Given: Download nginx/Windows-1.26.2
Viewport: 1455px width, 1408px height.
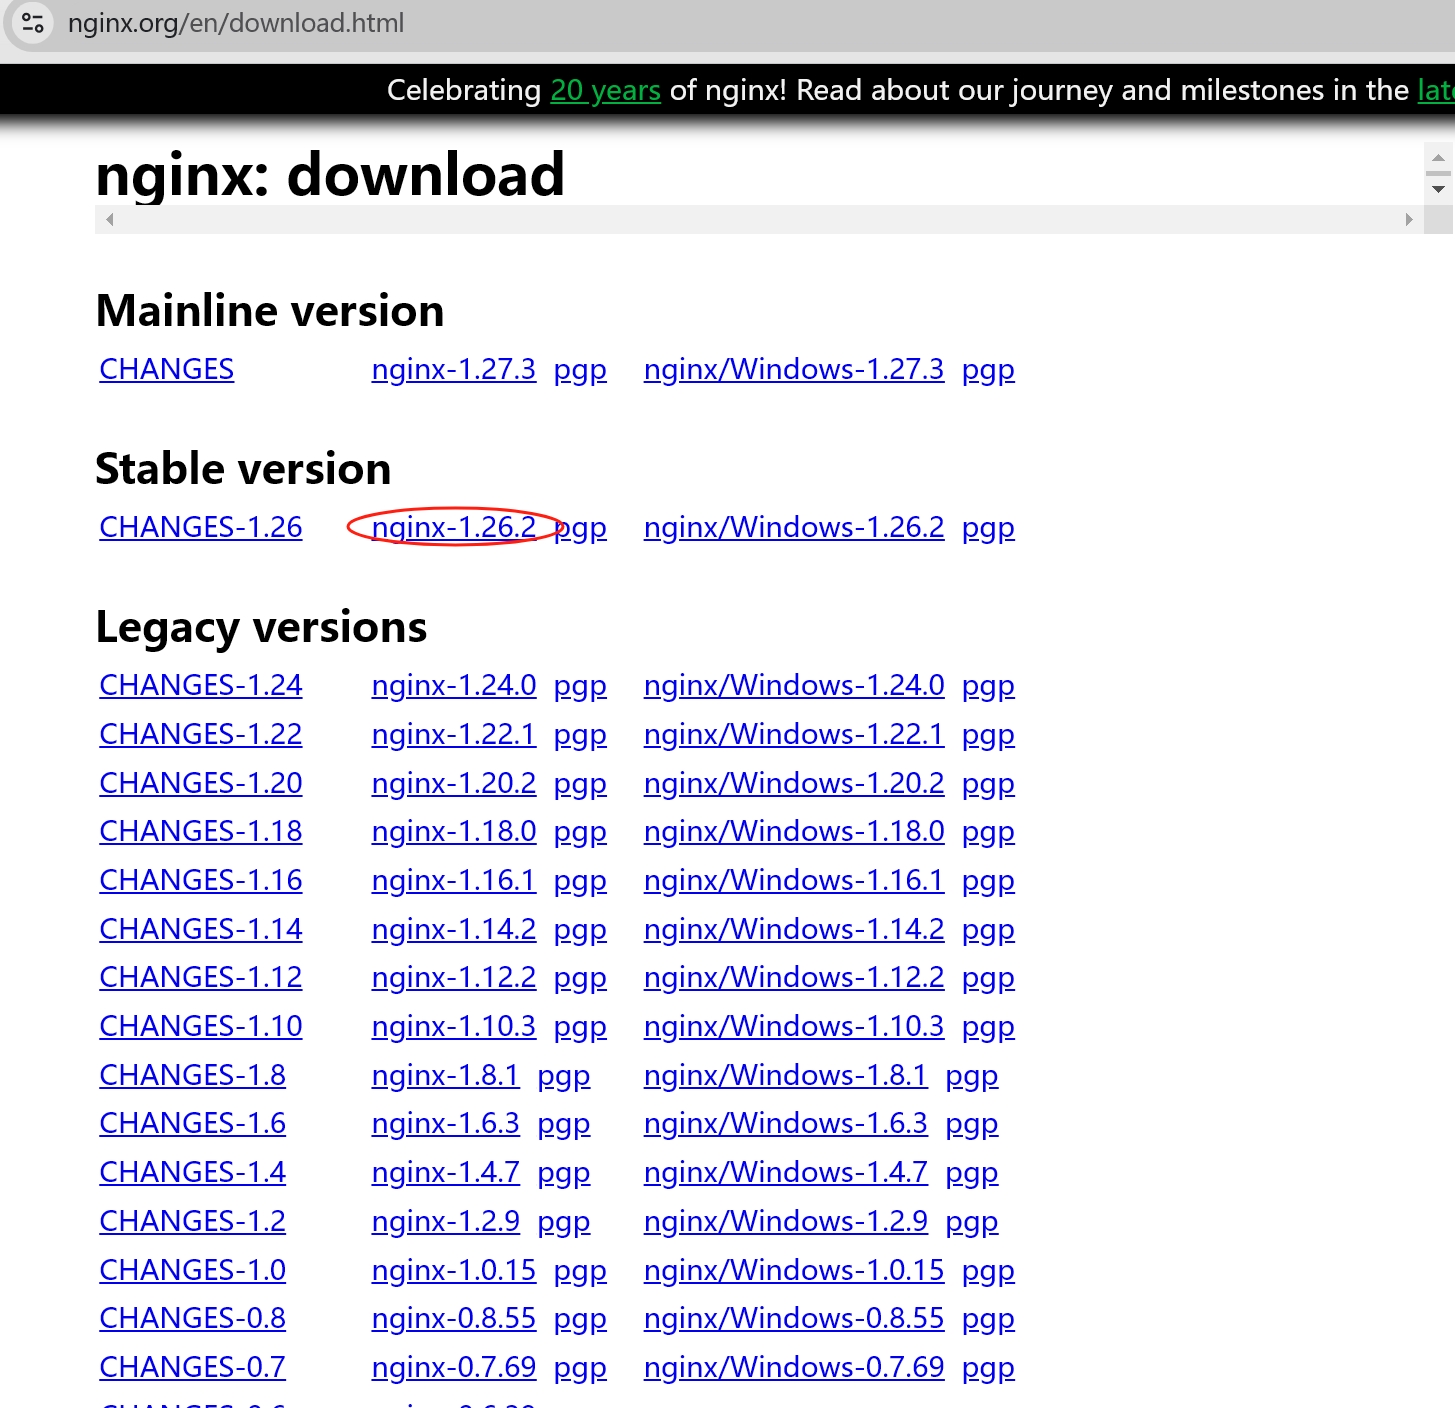Looking at the screenshot, I should click(793, 527).
